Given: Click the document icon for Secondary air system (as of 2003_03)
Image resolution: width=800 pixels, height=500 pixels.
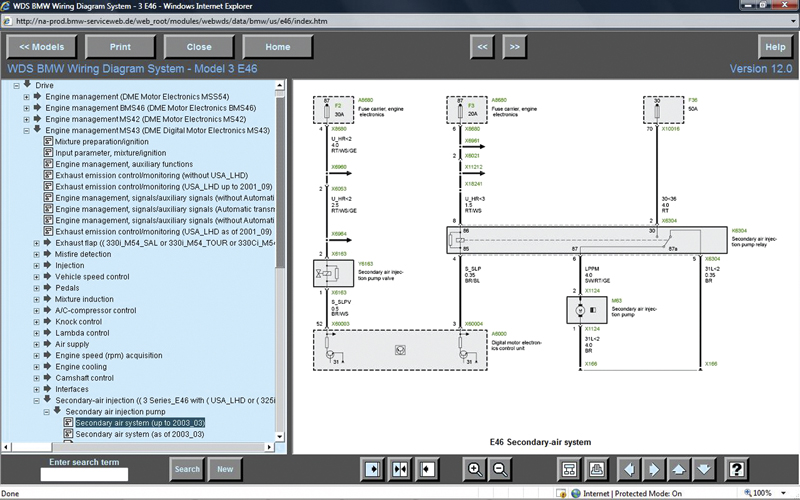Looking at the screenshot, I should (68, 434).
